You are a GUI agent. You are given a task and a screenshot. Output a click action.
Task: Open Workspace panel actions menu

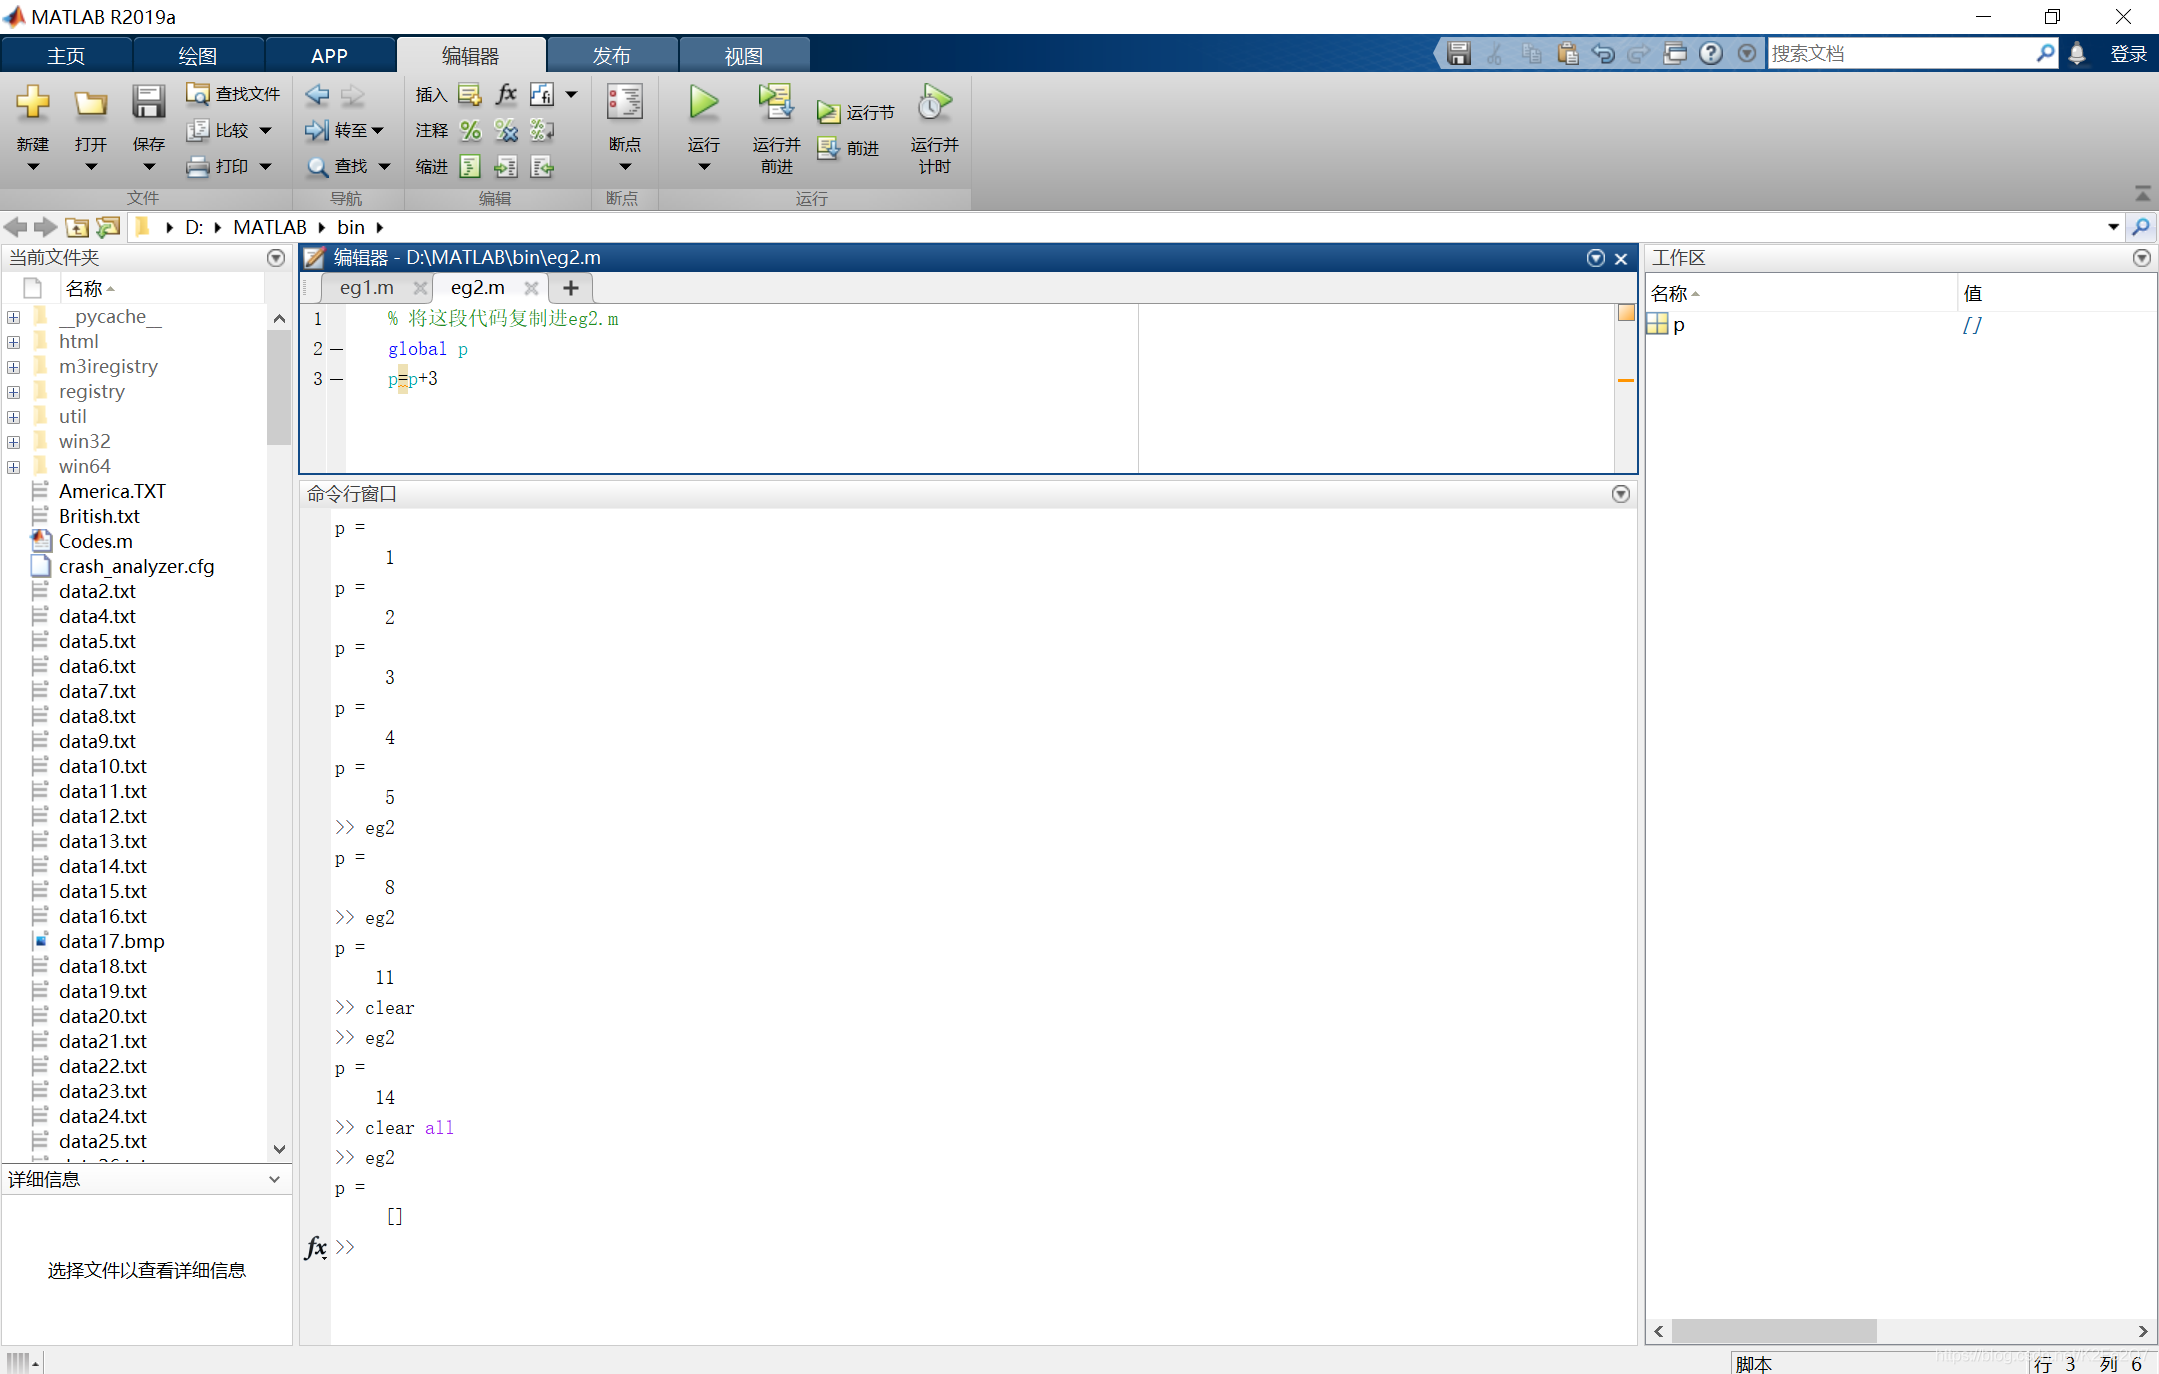tap(2141, 258)
